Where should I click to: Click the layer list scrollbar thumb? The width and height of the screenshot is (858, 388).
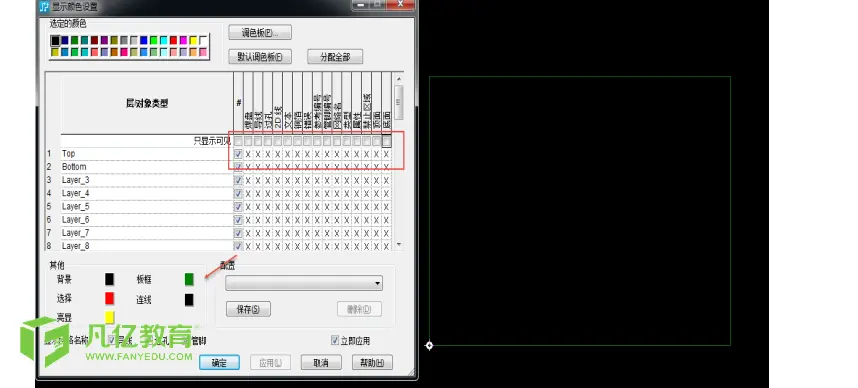pos(398,102)
